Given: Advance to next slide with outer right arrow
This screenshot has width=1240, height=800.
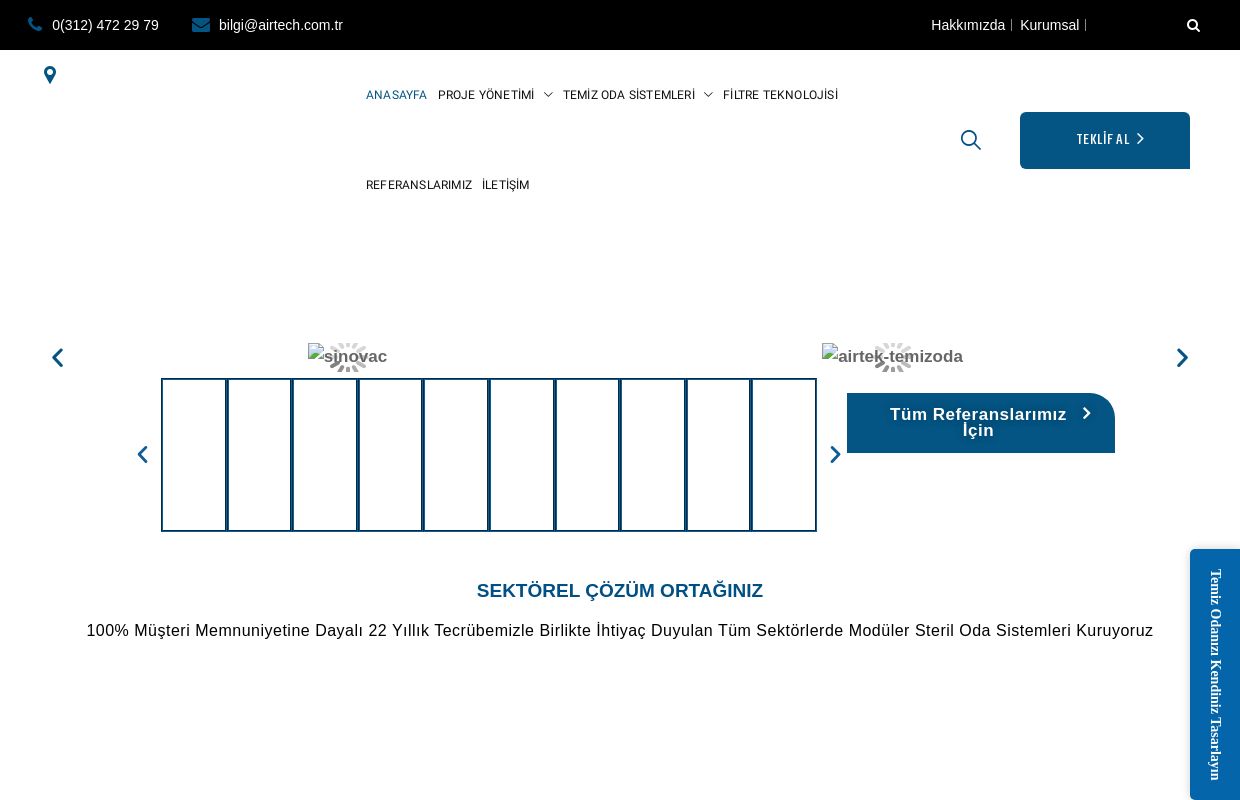Looking at the screenshot, I should (1182, 358).
